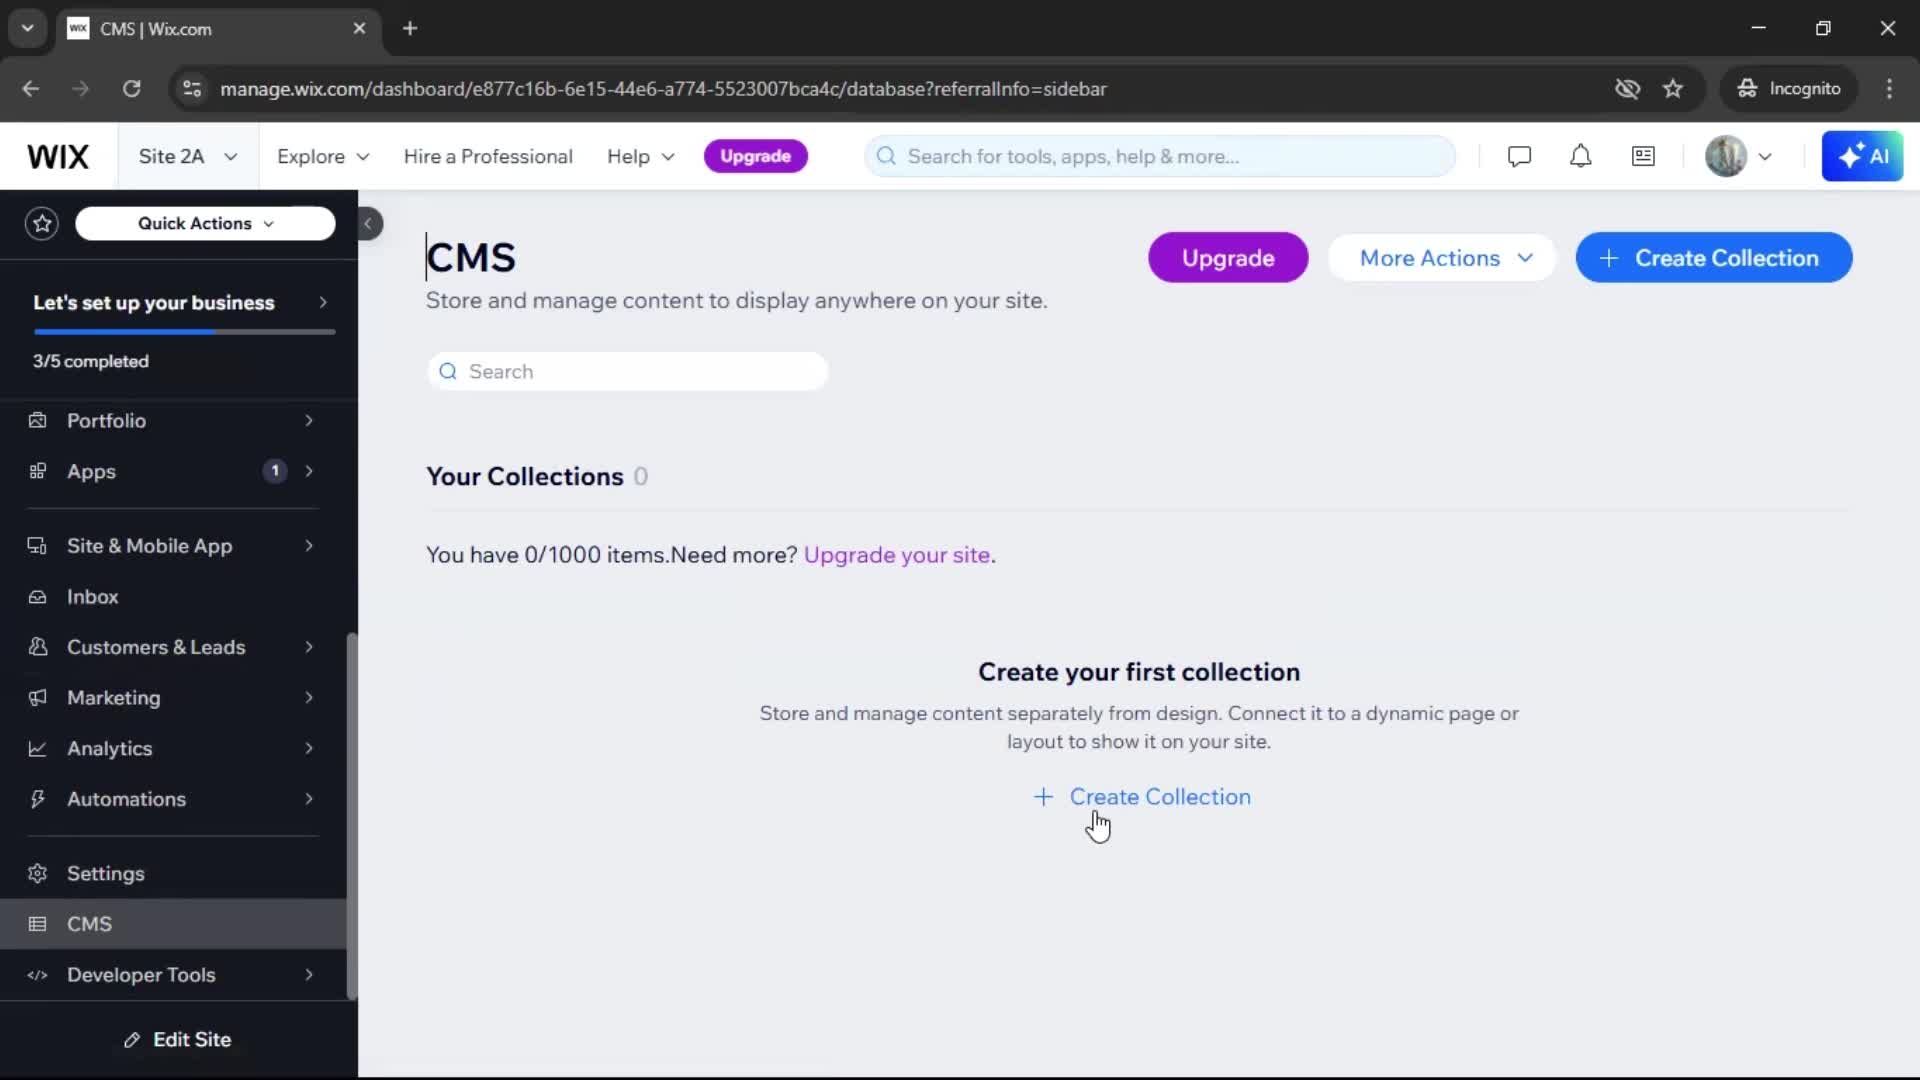Open the Let's set up your business chevron

[x=322, y=302]
